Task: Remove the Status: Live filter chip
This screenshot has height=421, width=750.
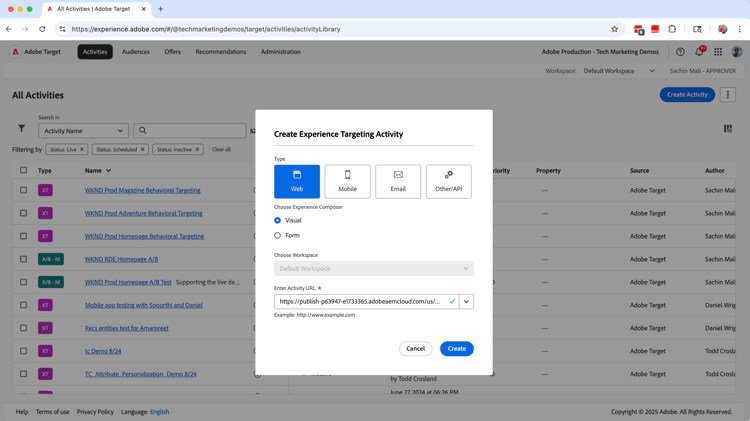Action: (82, 149)
